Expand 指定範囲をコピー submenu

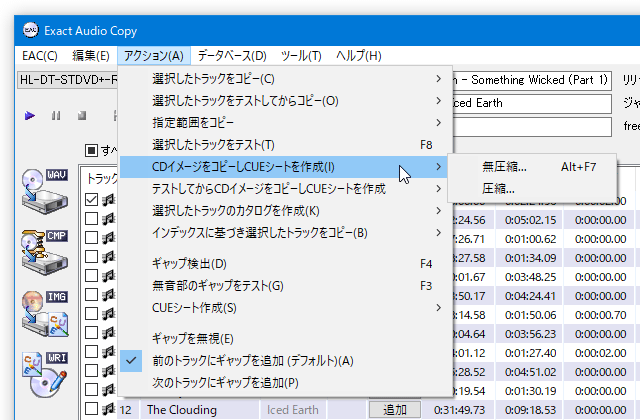[x=286, y=123]
